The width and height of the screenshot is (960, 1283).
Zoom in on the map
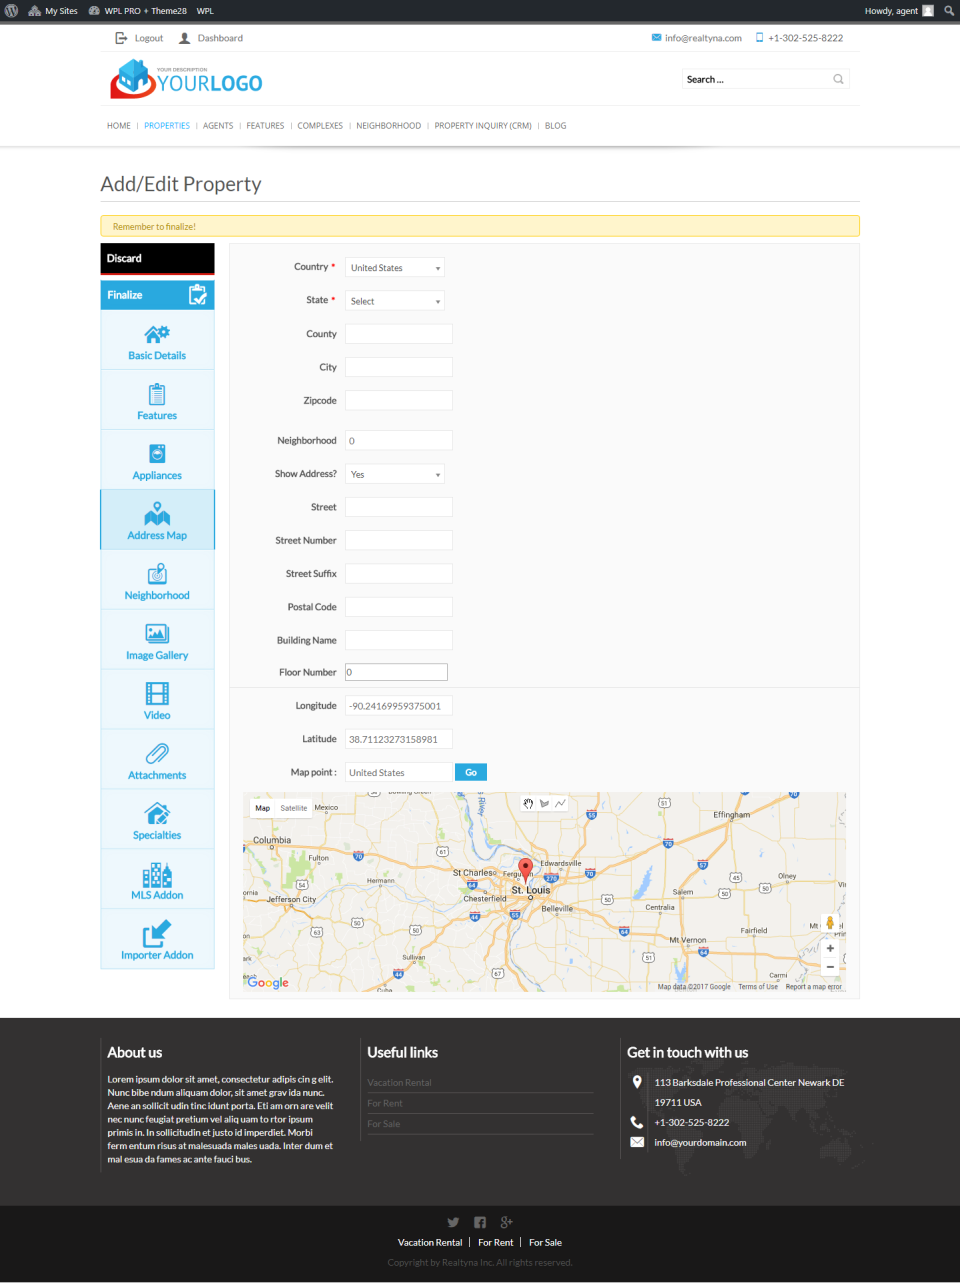pos(830,948)
